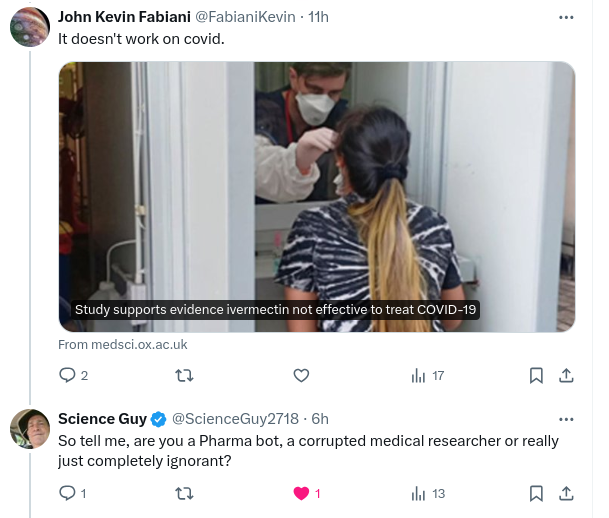Like the "It doesn't work on covid" tweet
Image resolution: width=609 pixels, height=518 pixels.
301,375
